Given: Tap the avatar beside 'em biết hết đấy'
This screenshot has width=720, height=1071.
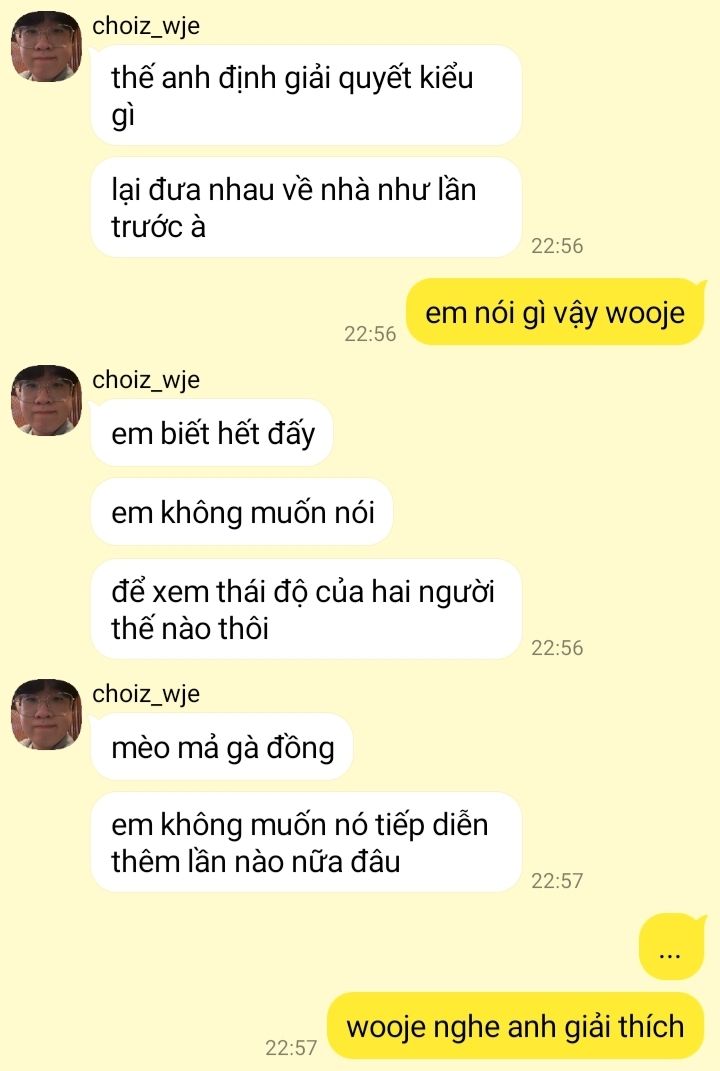Looking at the screenshot, I should 46,401.
